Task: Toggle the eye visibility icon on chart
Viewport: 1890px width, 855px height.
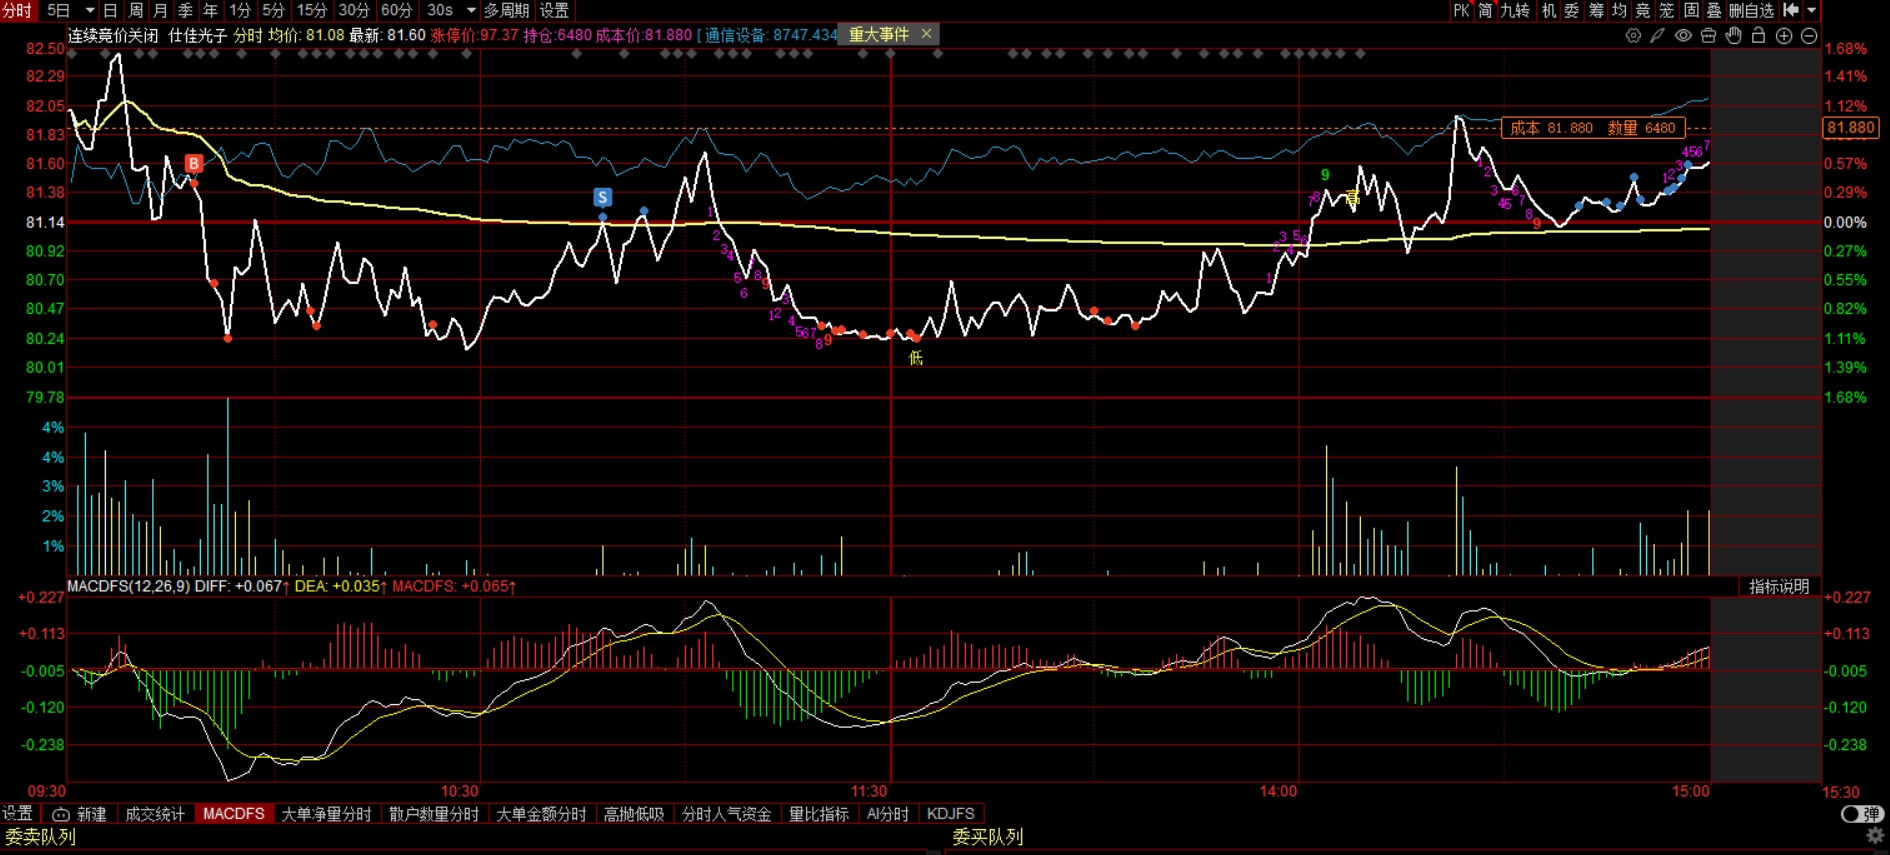Action: tap(1683, 35)
